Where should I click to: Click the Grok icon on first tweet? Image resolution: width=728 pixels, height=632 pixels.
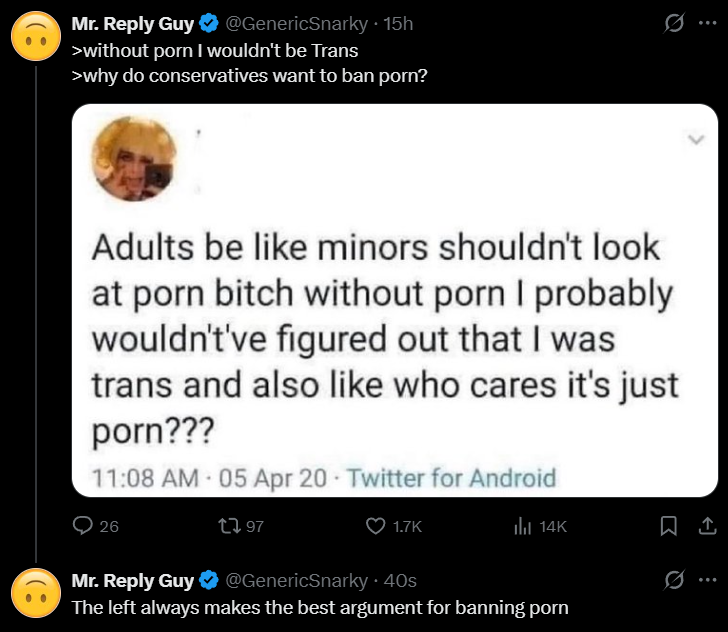click(672, 25)
